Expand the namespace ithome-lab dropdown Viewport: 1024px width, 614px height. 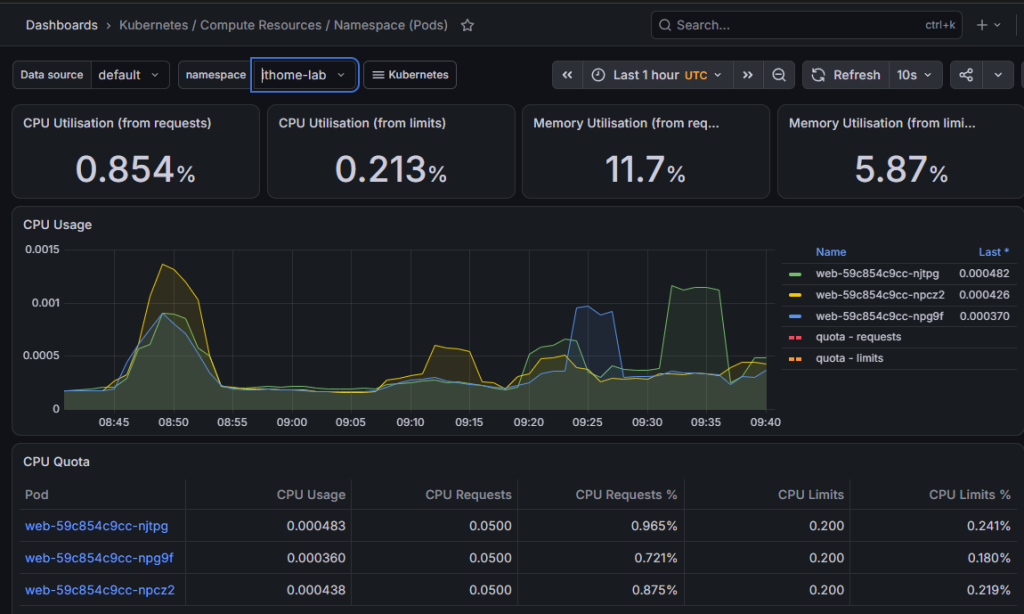pos(304,75)
